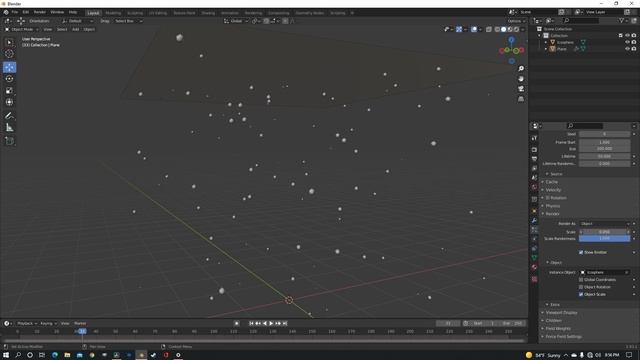640x360 pixels.
Task: Play the animation forward
Action: [271, 323]
